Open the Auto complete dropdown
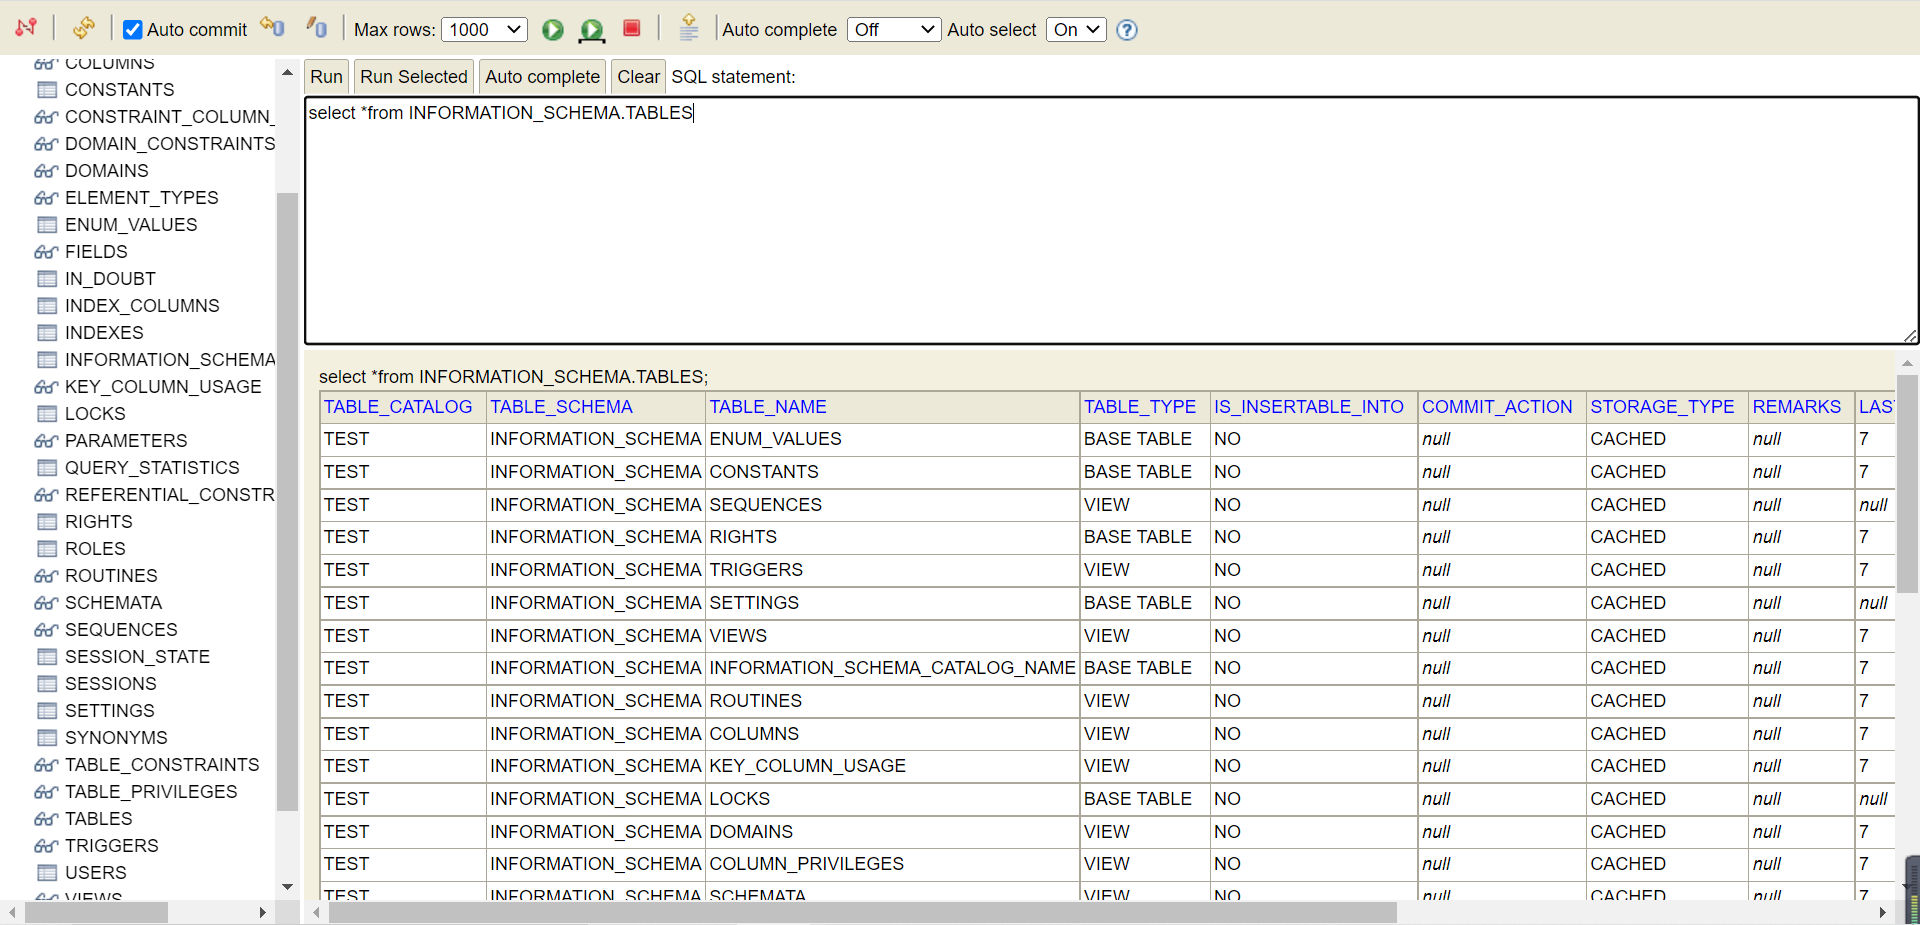 tap(894, 30)
